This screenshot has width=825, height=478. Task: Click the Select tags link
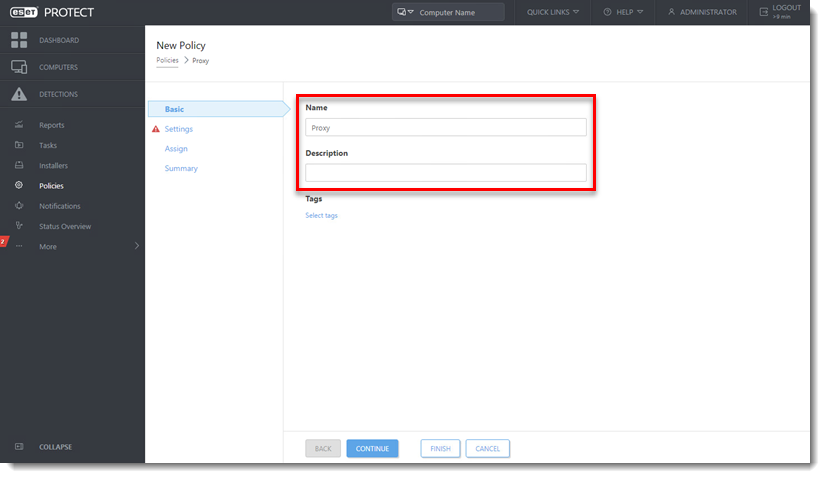click(321, 215)
